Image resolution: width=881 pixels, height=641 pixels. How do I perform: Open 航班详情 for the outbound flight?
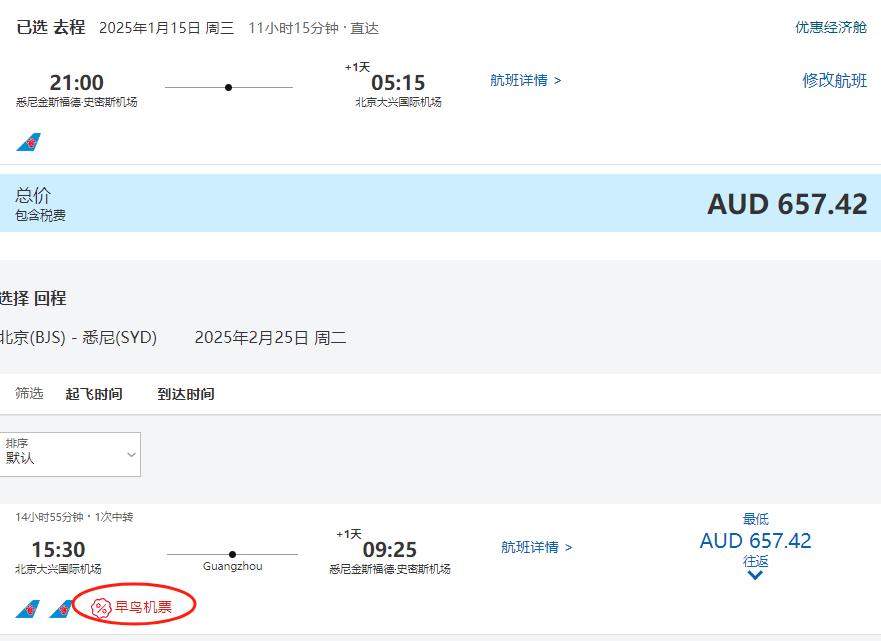pos(525,80)
